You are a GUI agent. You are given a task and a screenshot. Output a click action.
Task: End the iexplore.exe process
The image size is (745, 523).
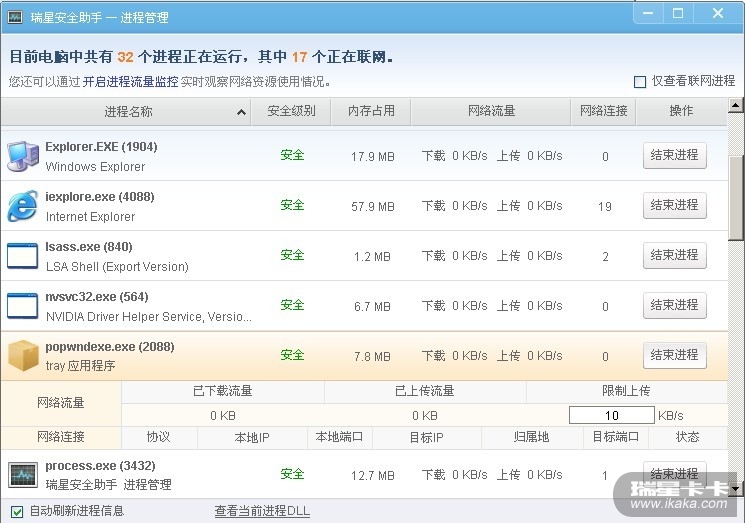click(675, 205)
